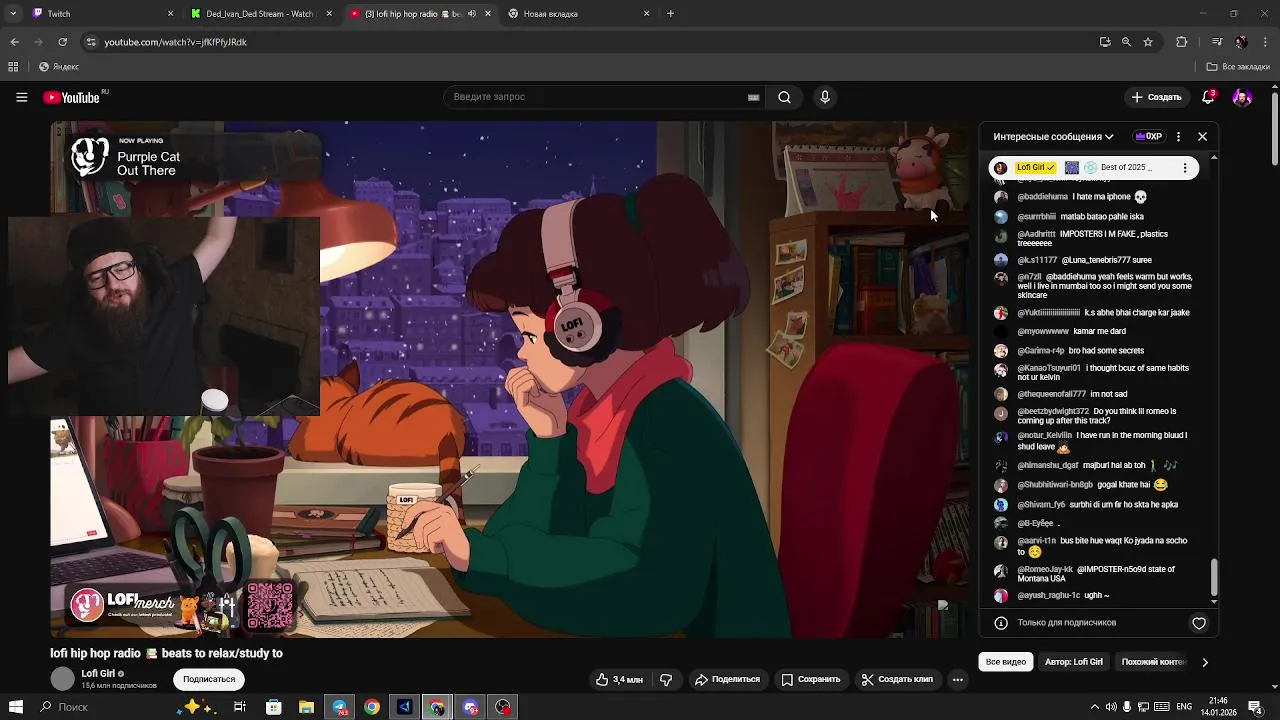Open live chat options three-dot menu
Image resolution: width=1280 pixels, height=720 pixels.
pyautogui.click(x=1178, y=136)
